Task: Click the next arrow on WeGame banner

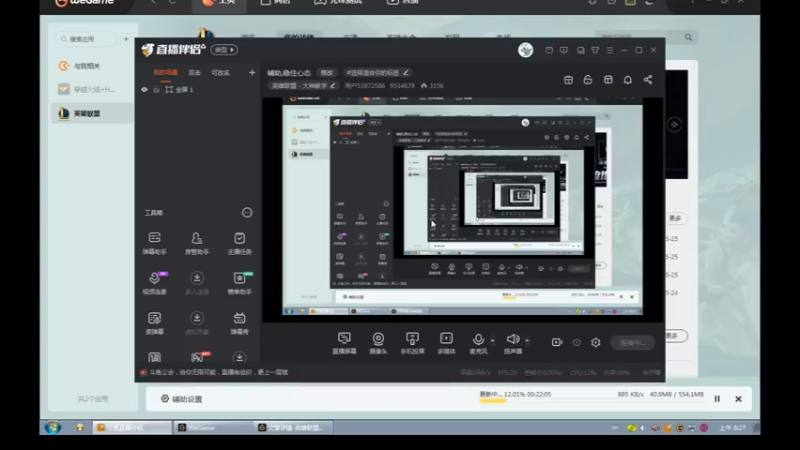Action: 674,124
